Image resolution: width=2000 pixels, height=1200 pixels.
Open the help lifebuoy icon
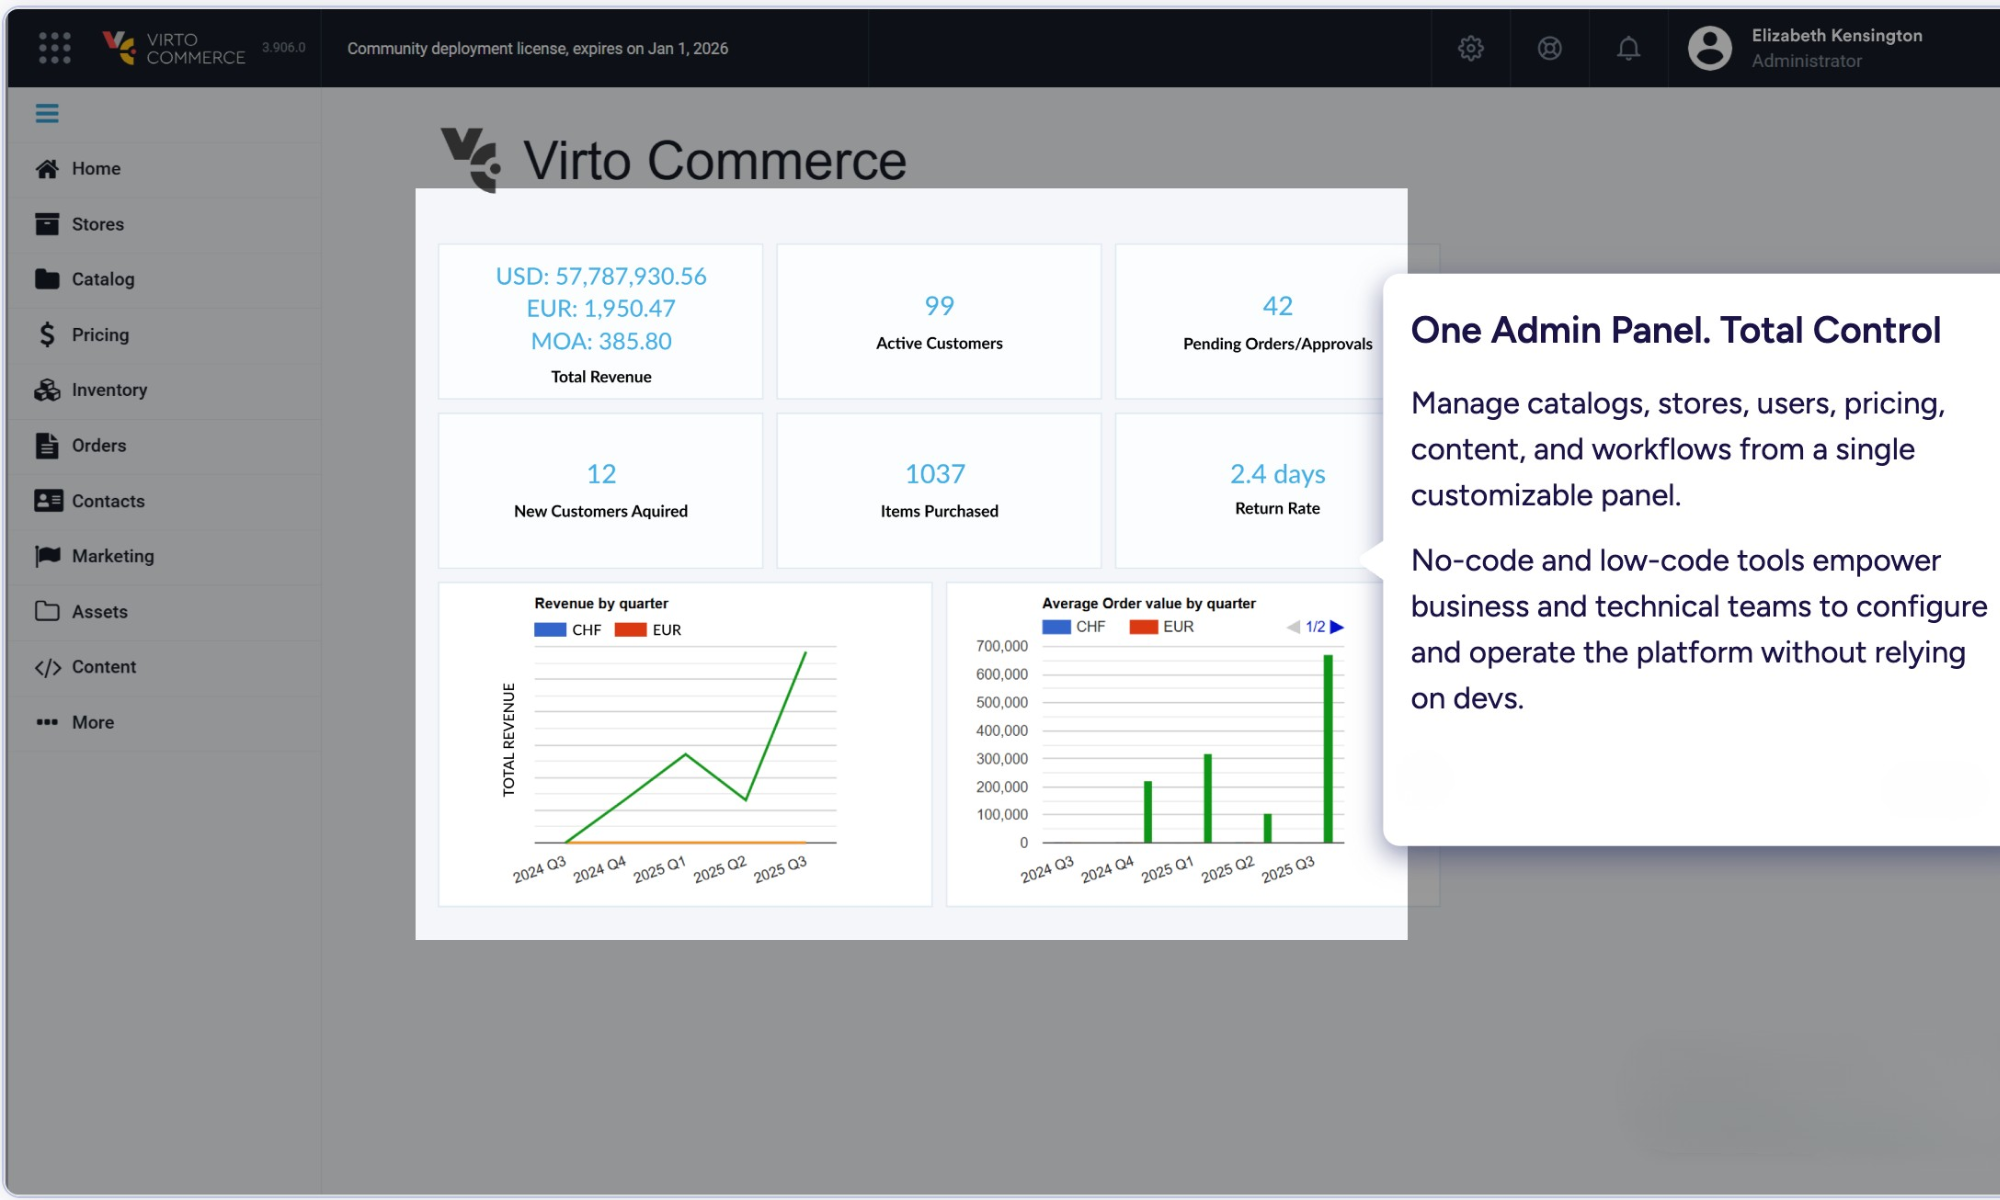(x=1549, y=48)
